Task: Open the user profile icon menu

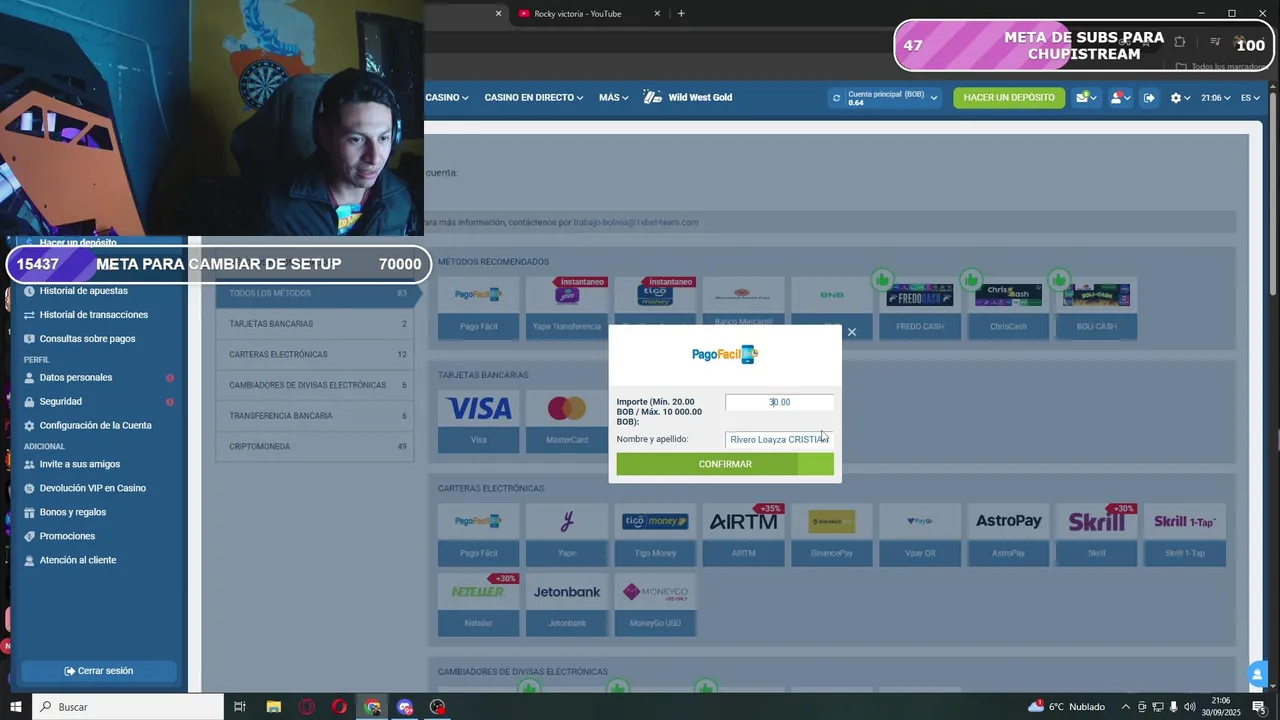Action: coord(1119,97)
